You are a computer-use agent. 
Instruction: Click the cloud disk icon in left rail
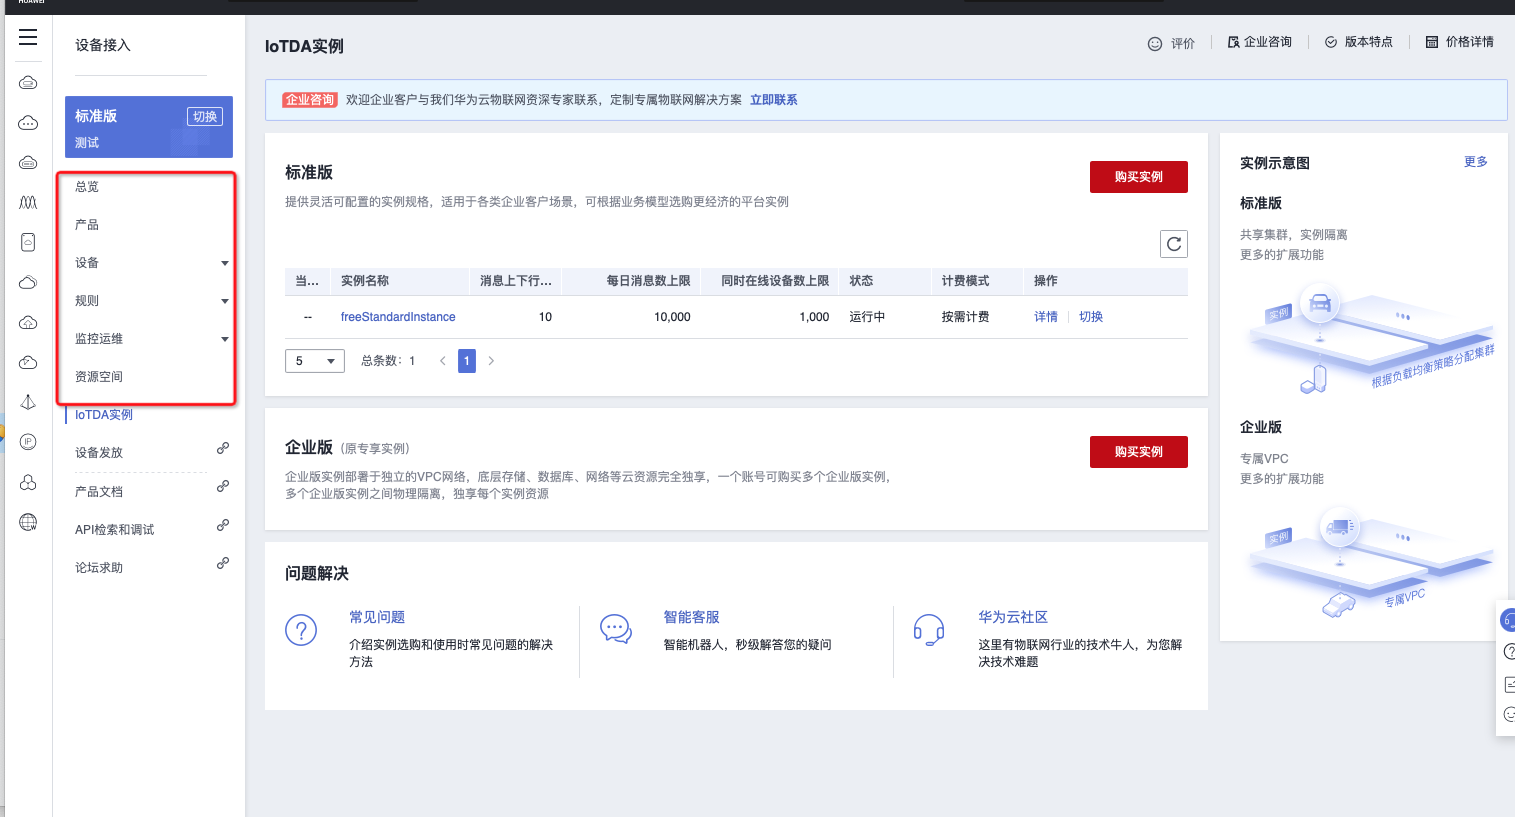coord(28,163)
